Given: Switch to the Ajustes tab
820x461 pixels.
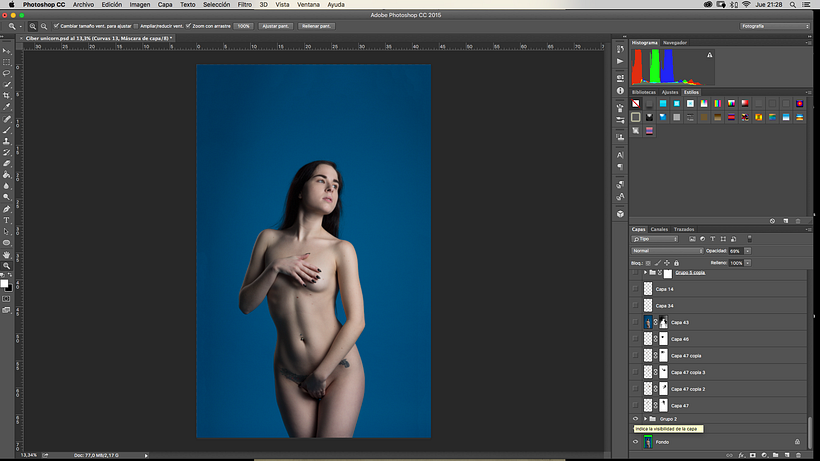Looking at the screenshot, I should tap(669, 93).
